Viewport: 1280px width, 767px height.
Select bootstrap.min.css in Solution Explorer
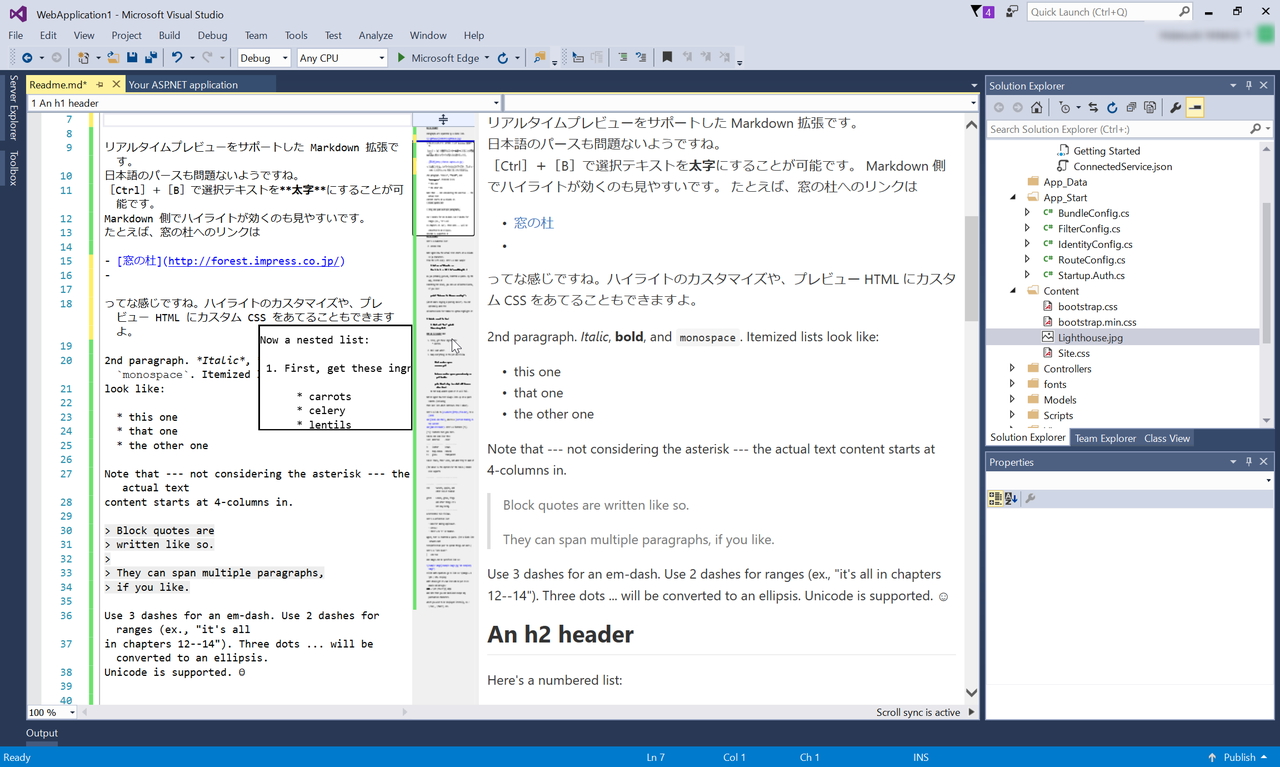(1097, 322)
